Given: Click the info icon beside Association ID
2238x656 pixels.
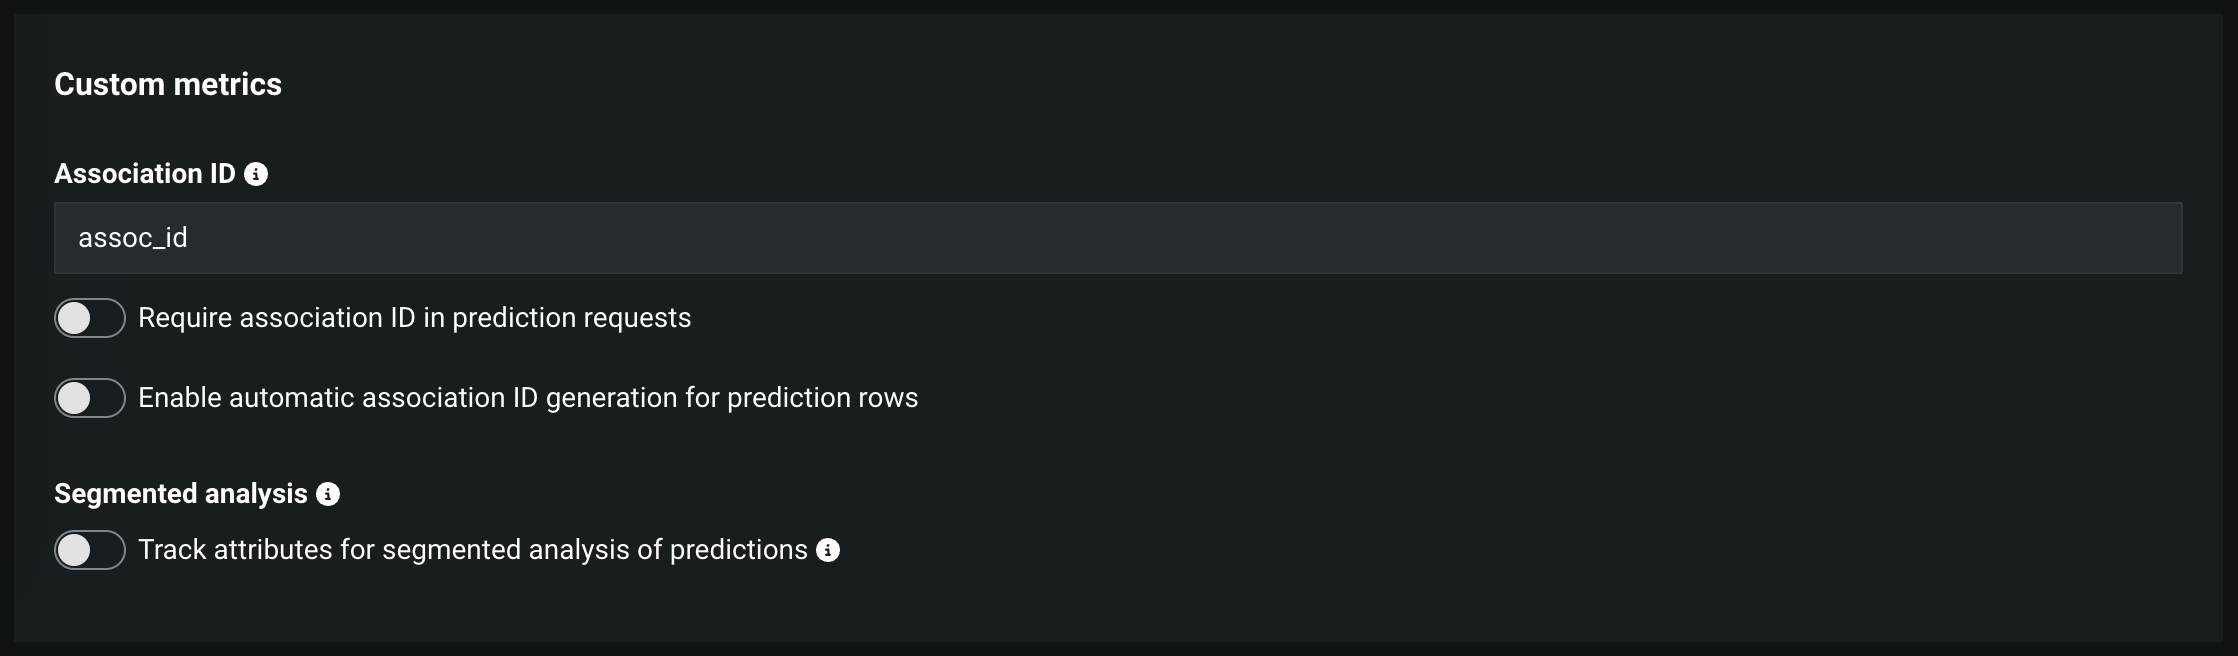Looking at the screenshot, I should (x=256, y=174).
